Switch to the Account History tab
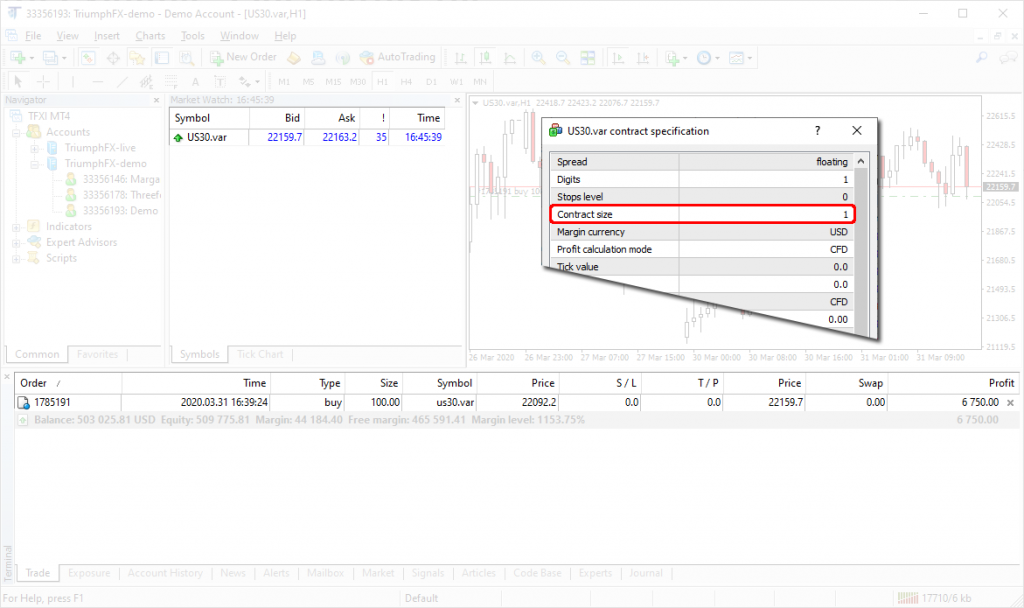1024x608 pixels. tap(165, 573)
